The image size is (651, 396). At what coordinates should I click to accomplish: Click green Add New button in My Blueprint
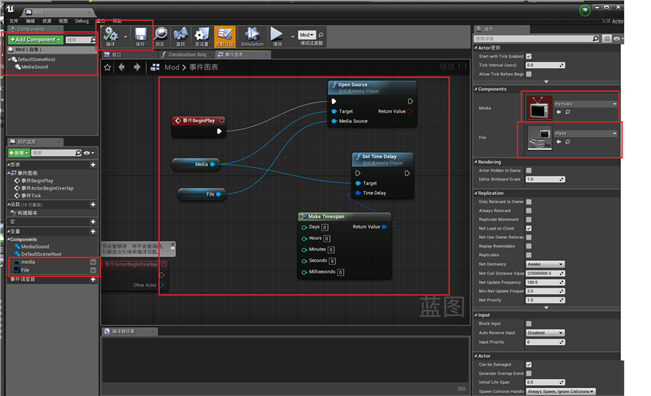coord(19,153)
